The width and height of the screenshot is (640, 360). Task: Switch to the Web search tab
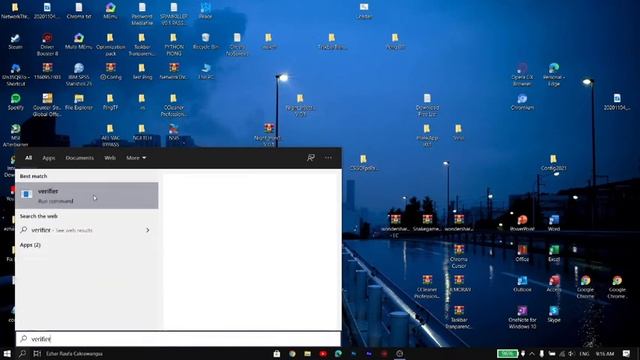[110, 158]
